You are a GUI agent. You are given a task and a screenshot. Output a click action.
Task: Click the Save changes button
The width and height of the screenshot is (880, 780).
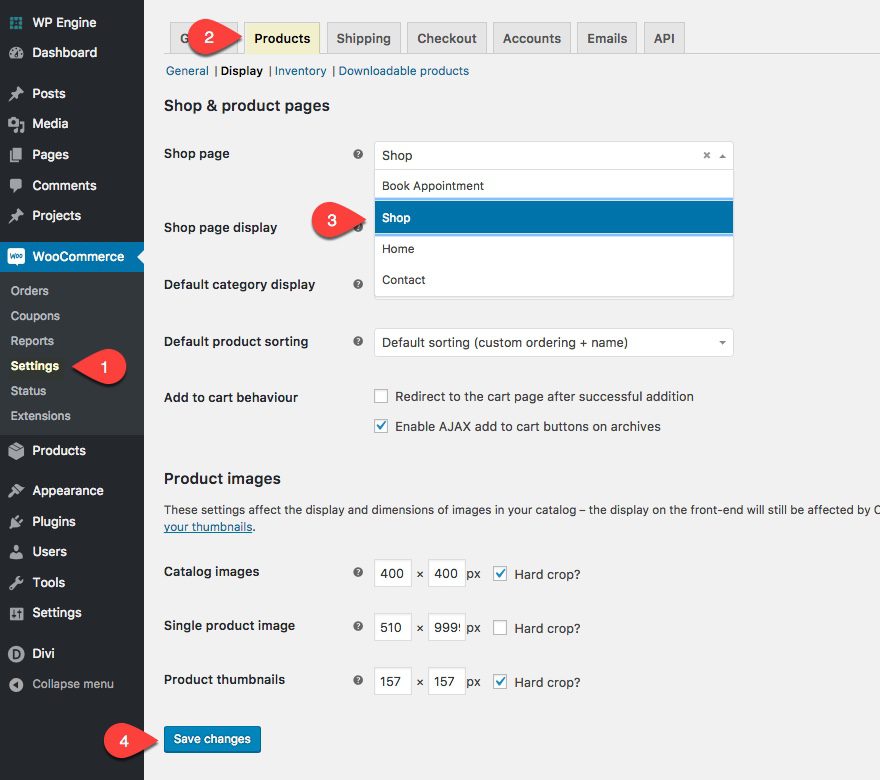[212, 740]
